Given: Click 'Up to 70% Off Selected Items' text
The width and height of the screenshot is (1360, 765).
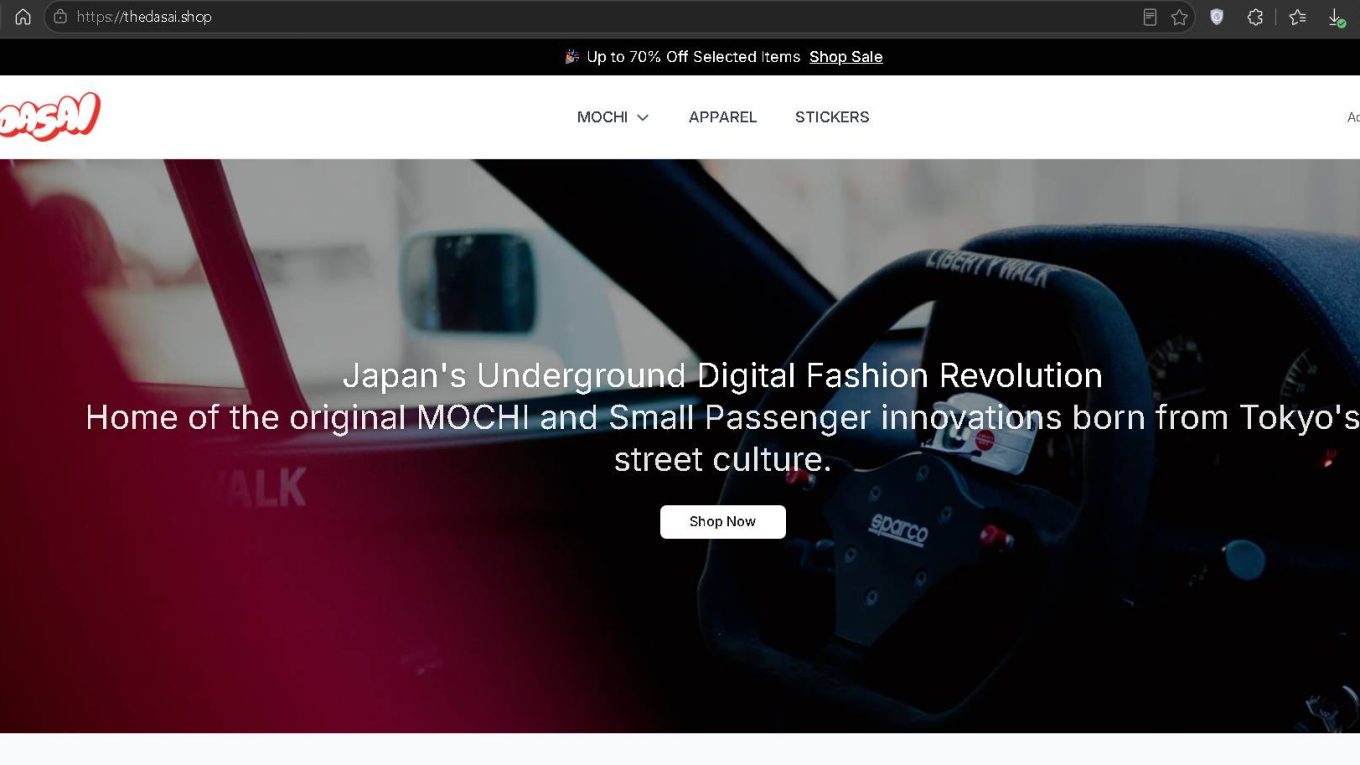Looking at the screenshot, I should 693,57.
